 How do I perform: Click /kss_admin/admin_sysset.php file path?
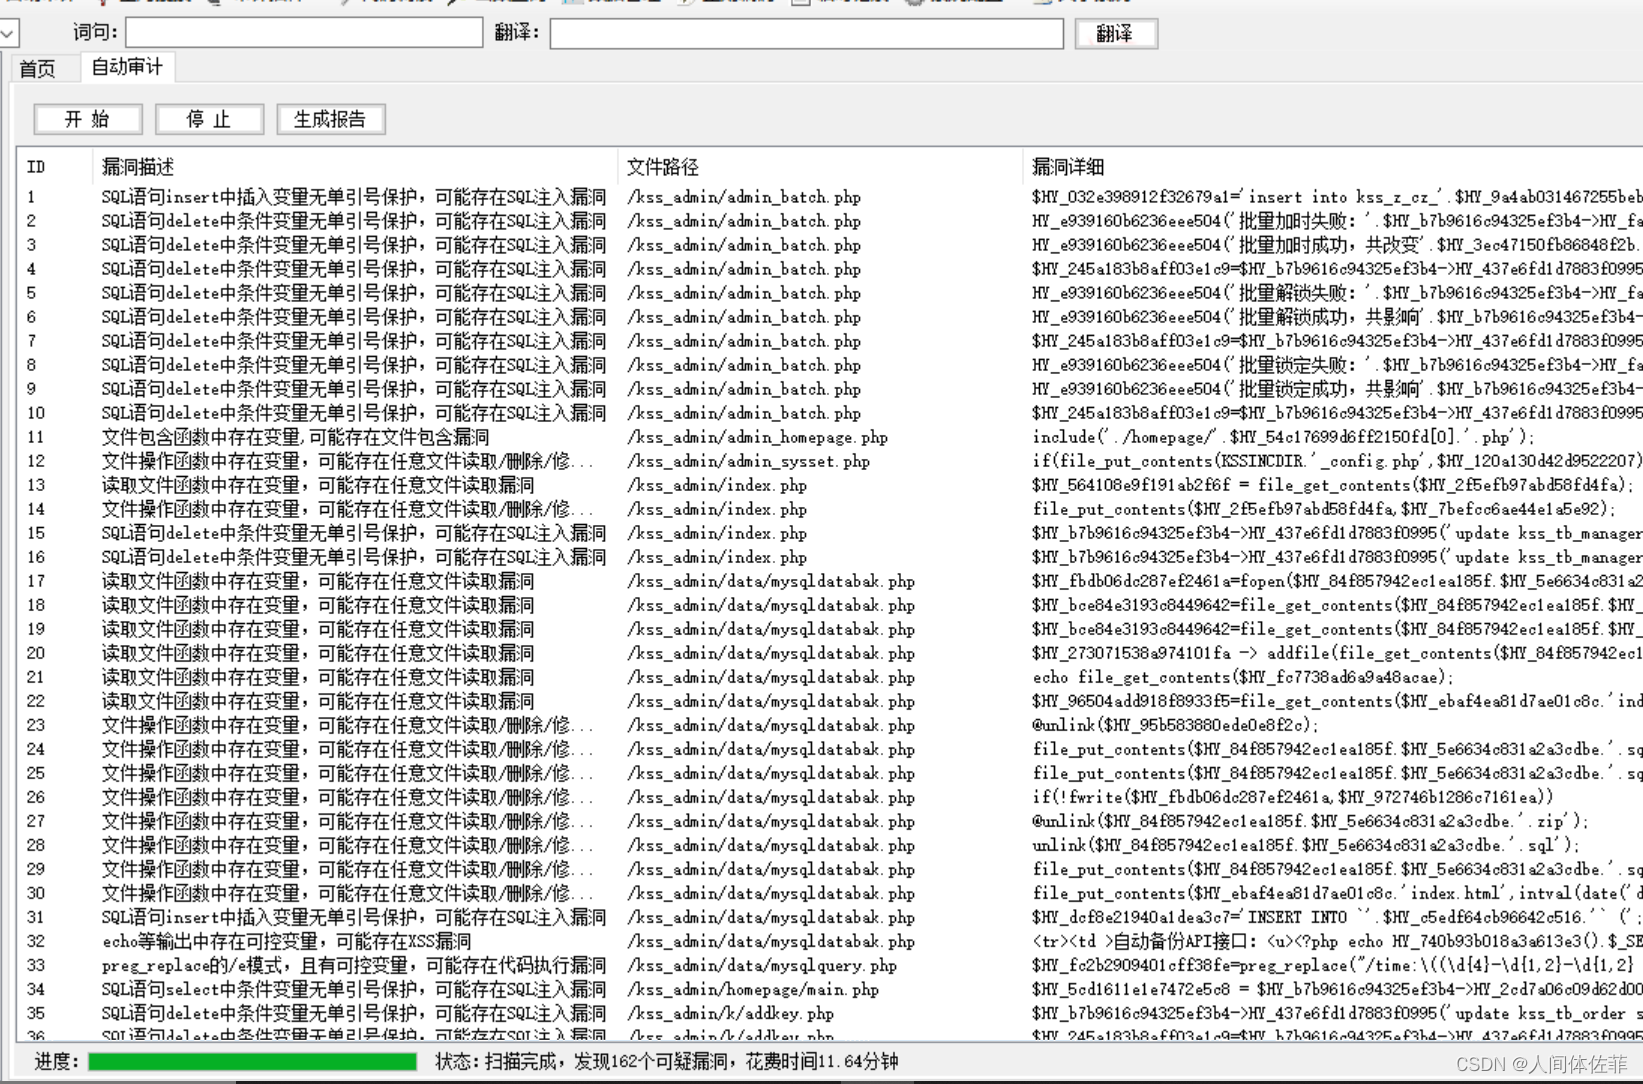click(x=748, y=461)
